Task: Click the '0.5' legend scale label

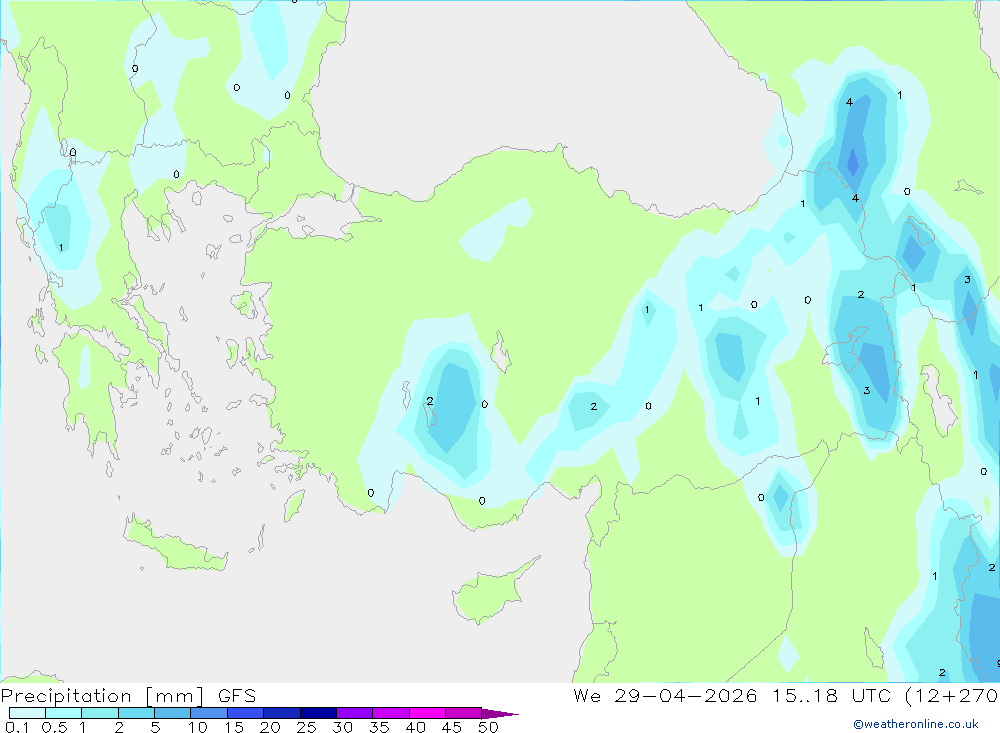Action: [x=54, y=727]
